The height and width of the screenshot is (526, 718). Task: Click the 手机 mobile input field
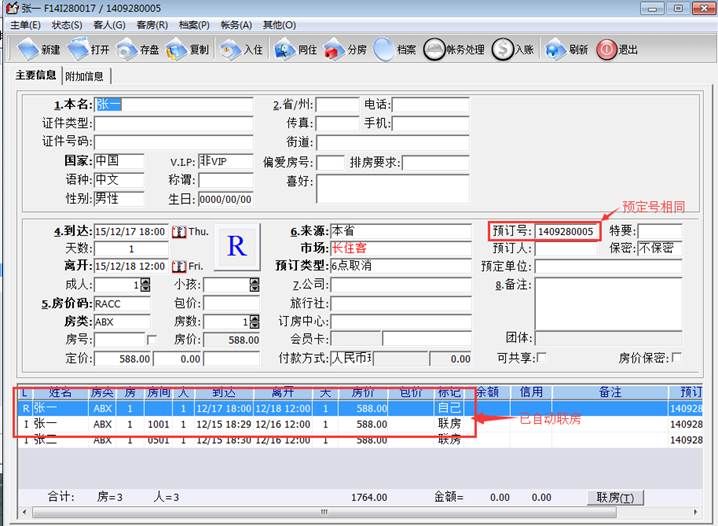pyautogui.click(x=431, y=123)
